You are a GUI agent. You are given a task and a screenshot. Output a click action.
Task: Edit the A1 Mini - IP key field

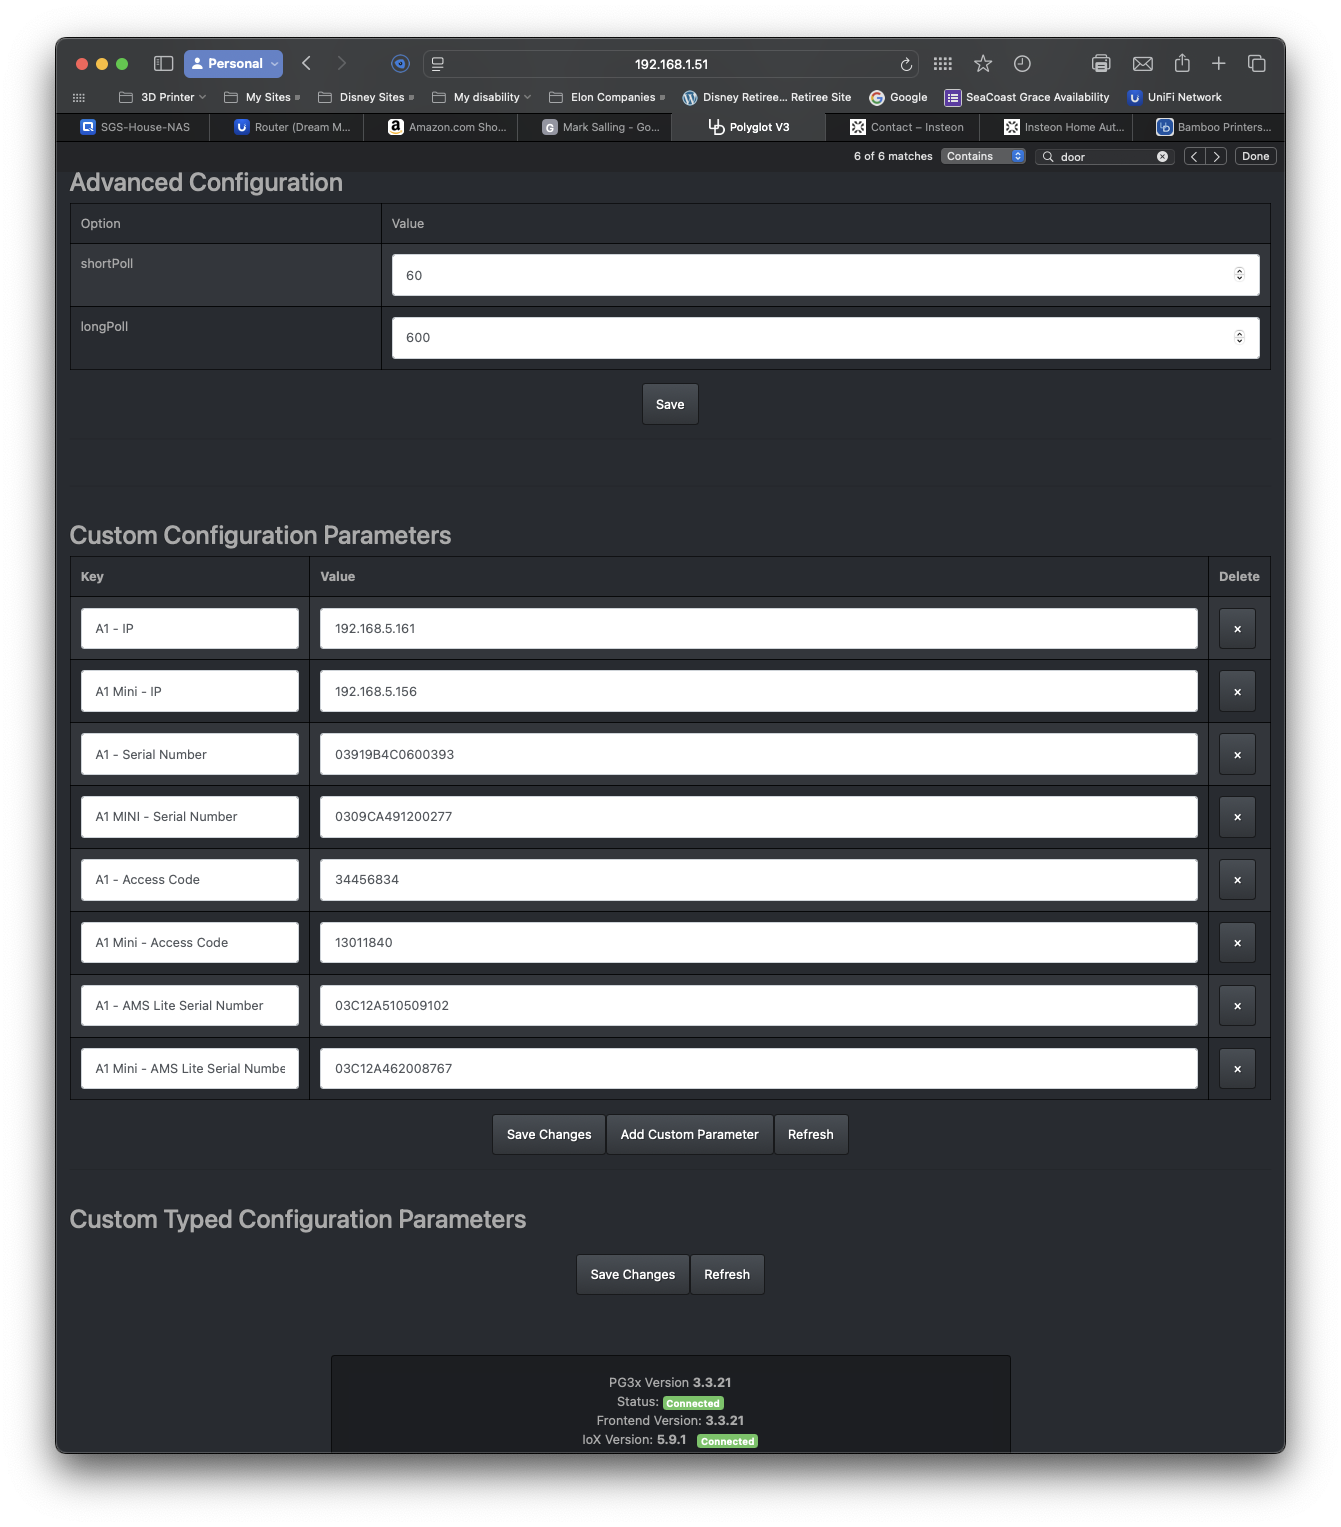(x=190, y=692)
